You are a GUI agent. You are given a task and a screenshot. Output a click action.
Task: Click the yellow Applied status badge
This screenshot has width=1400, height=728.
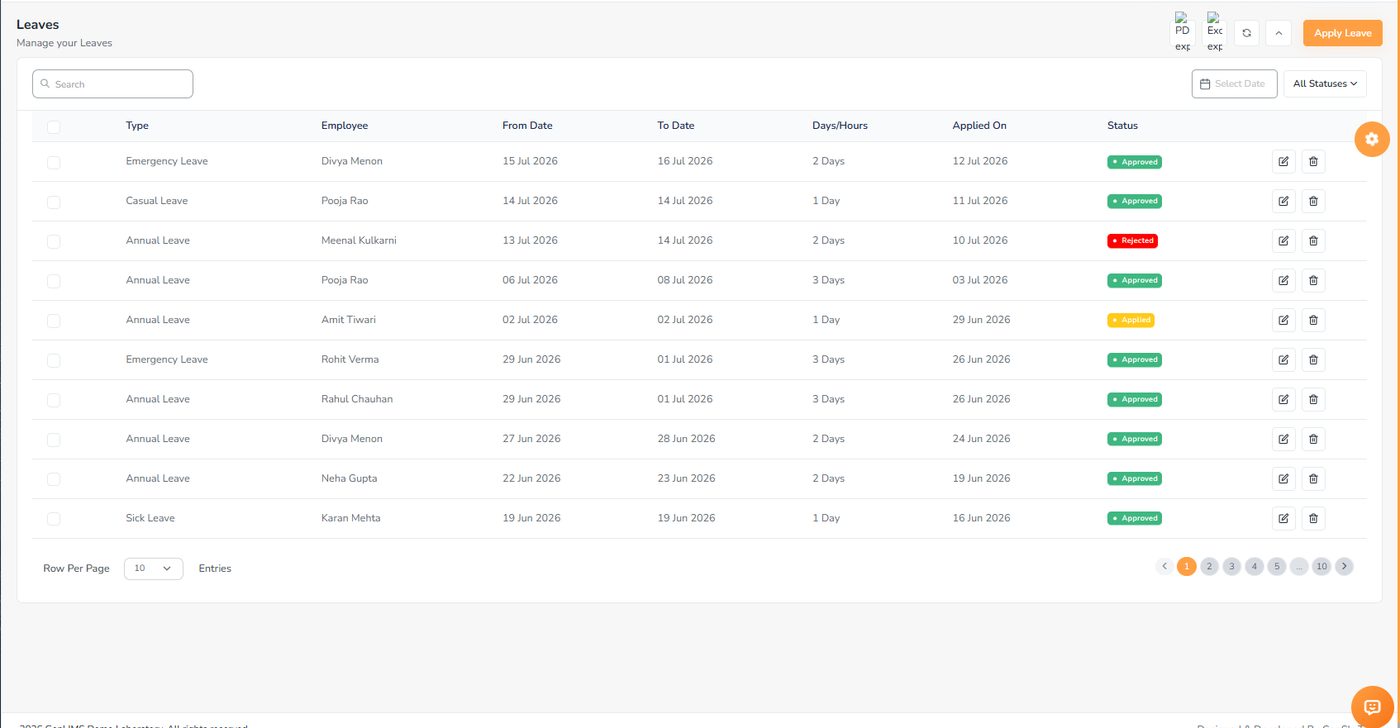coord(1131,320)
